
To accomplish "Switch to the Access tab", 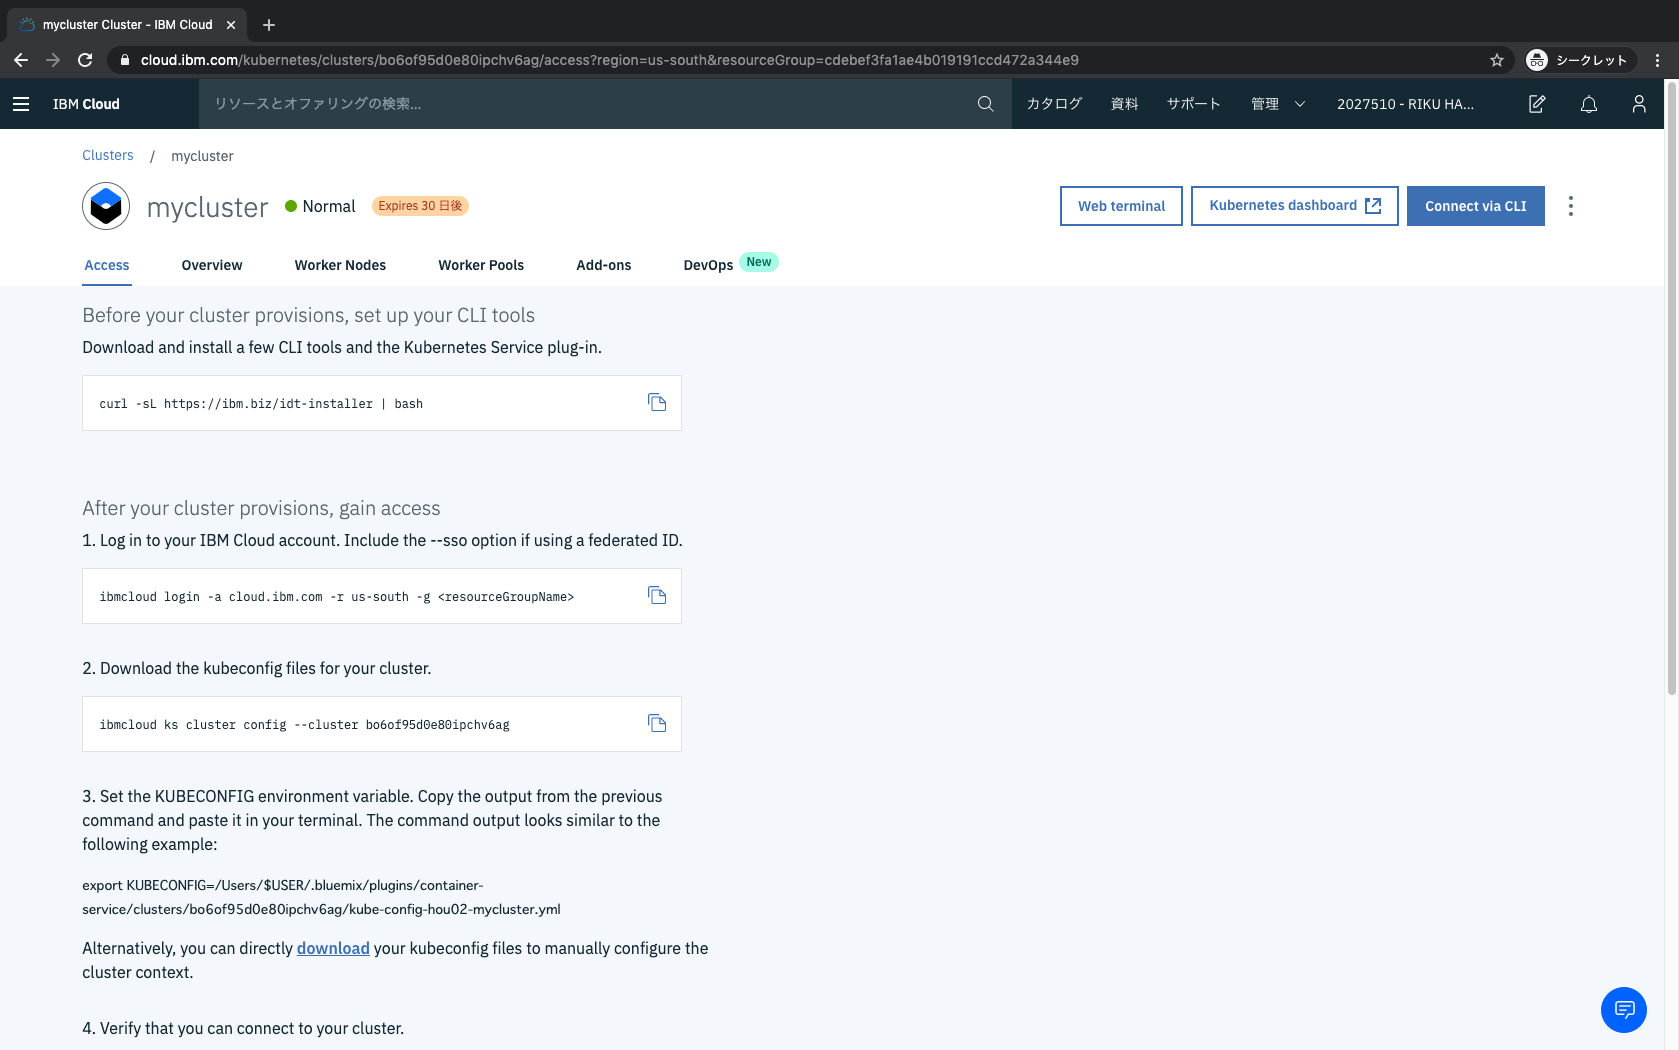I will (107, 265).
